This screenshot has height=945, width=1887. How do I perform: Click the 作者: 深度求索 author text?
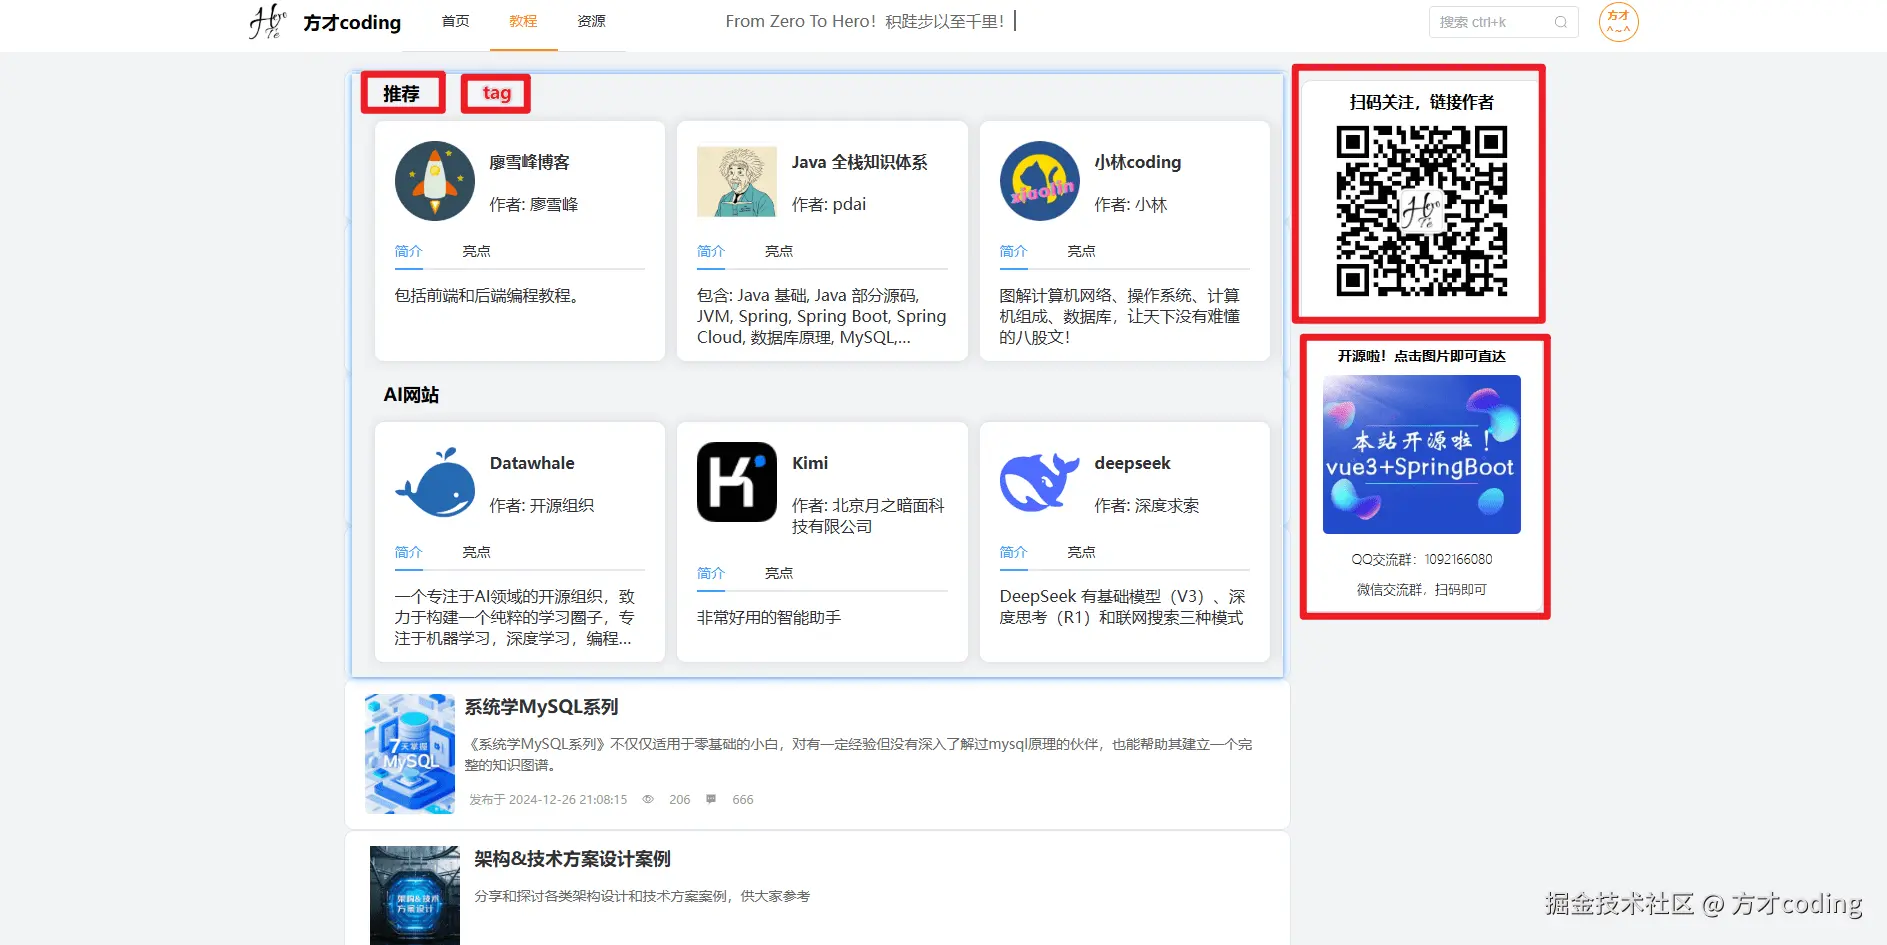pyautogui.click(x=1146, y=505)
